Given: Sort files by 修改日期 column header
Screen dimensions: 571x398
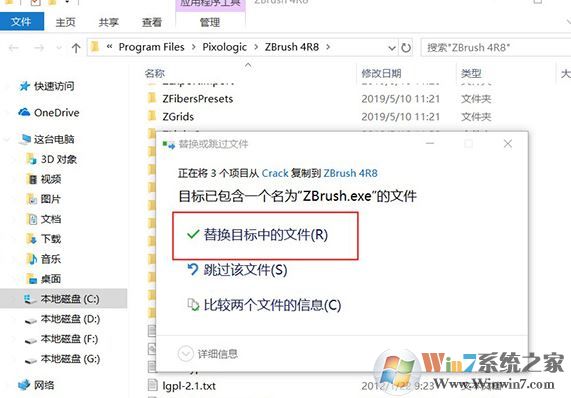Looking at the screenshot, I should (381, 74).
